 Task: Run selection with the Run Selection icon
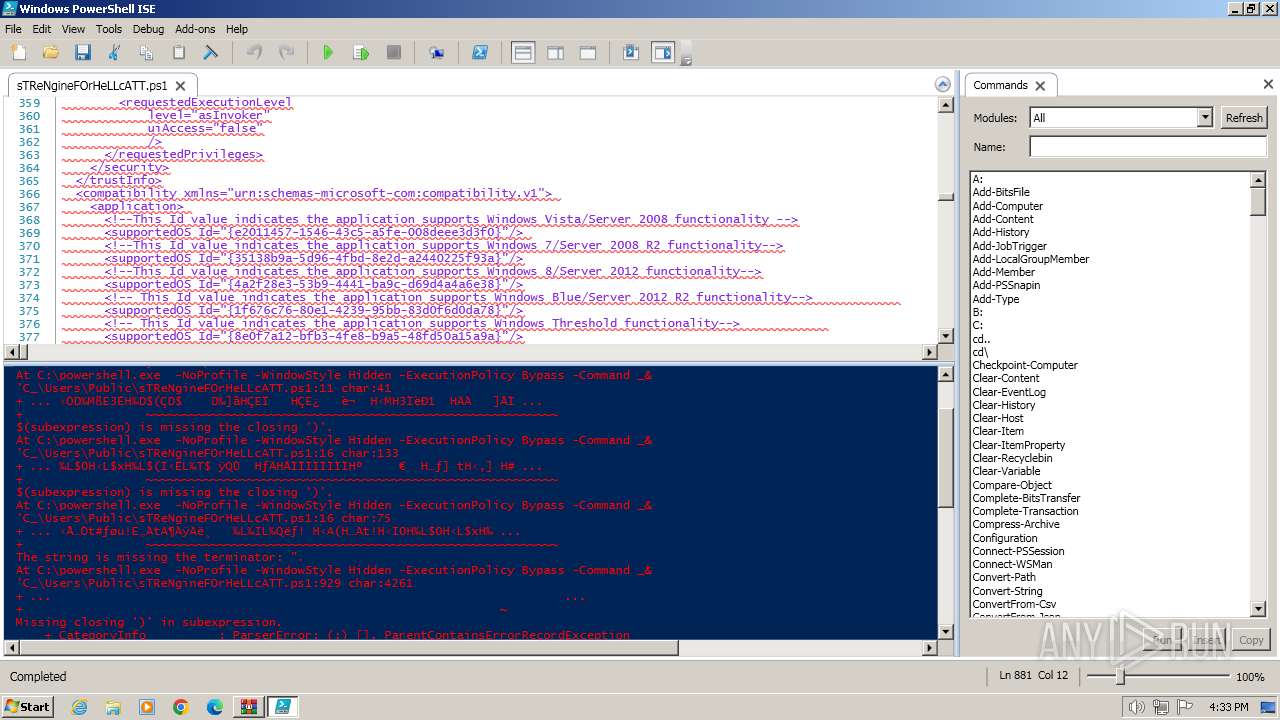pos(361,53)
